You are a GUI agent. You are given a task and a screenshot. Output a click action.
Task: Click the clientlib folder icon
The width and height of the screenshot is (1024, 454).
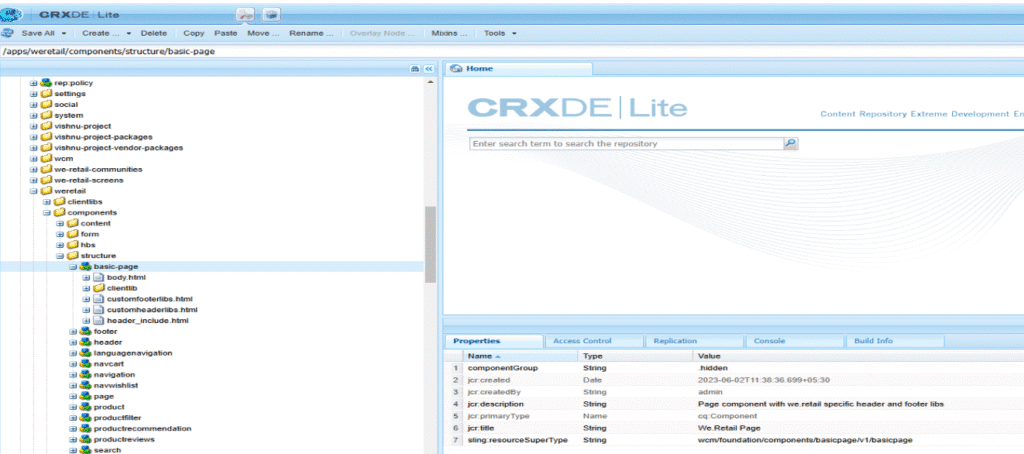pos(98,288)
